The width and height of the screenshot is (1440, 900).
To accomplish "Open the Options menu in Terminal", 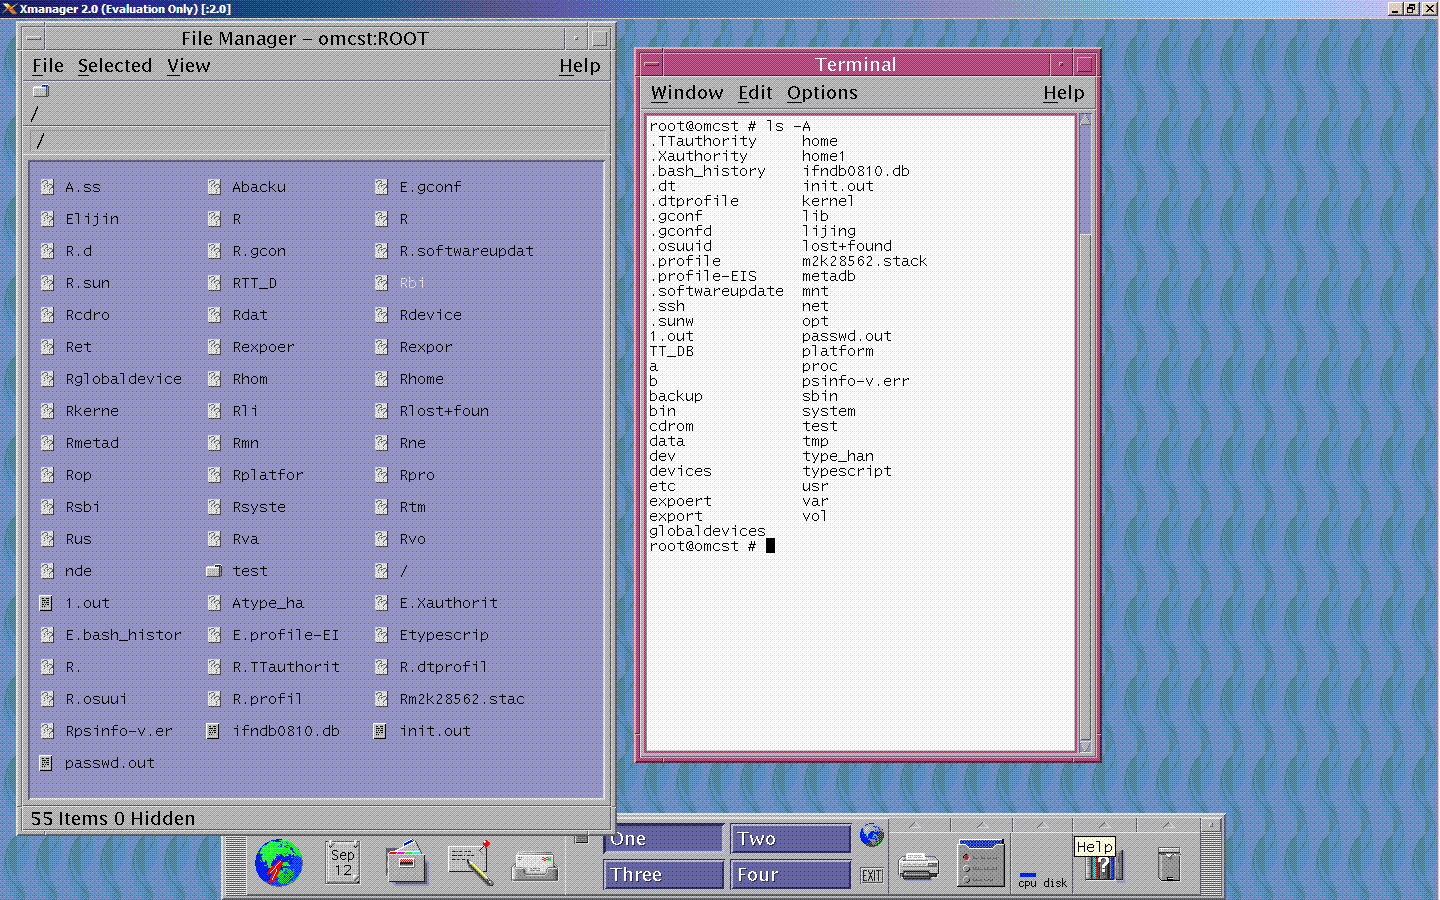I will point(822,92).
